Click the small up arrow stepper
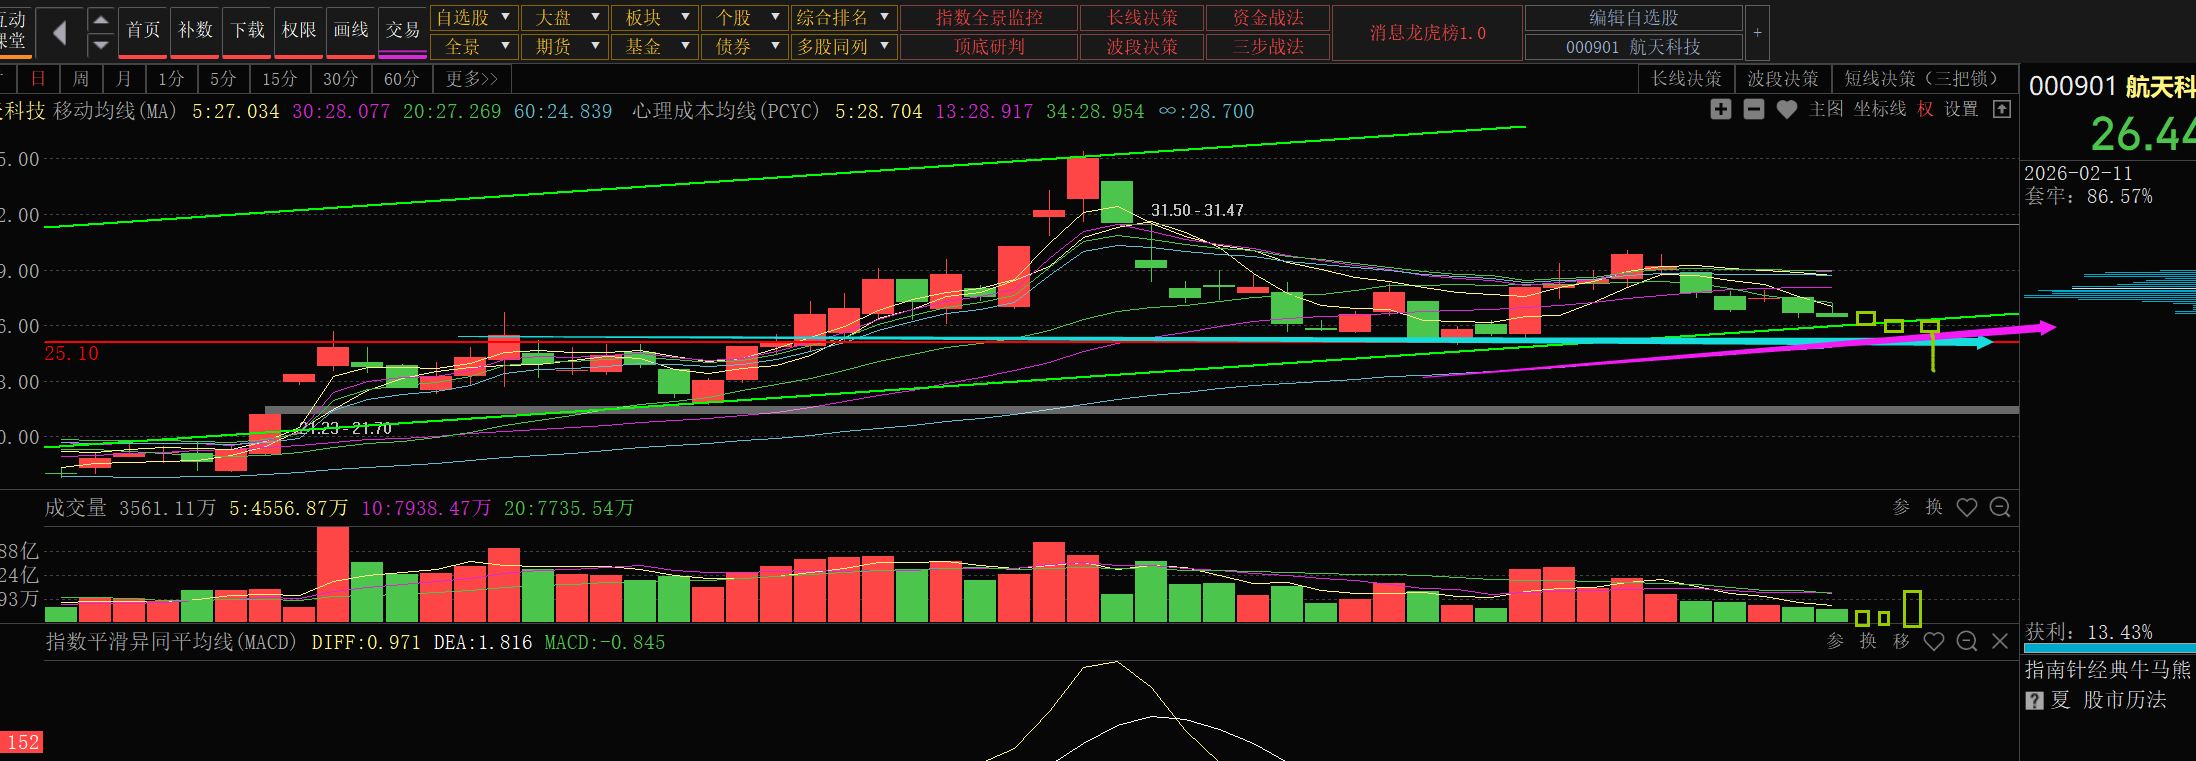The height and width of the screenshot is (761, 2196). pos(101,20)
